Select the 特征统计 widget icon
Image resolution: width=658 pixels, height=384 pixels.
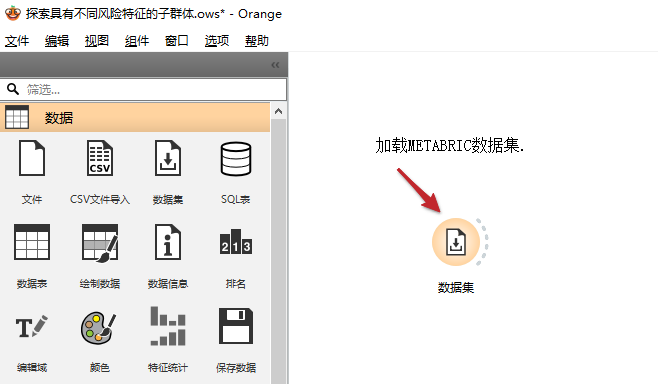coord(168,326)
